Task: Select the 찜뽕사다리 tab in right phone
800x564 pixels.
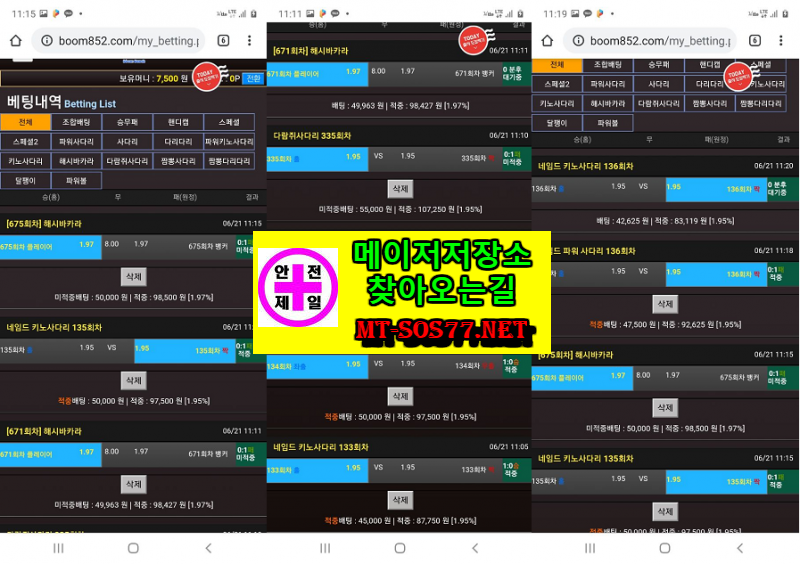Action: tap(710, 103)
